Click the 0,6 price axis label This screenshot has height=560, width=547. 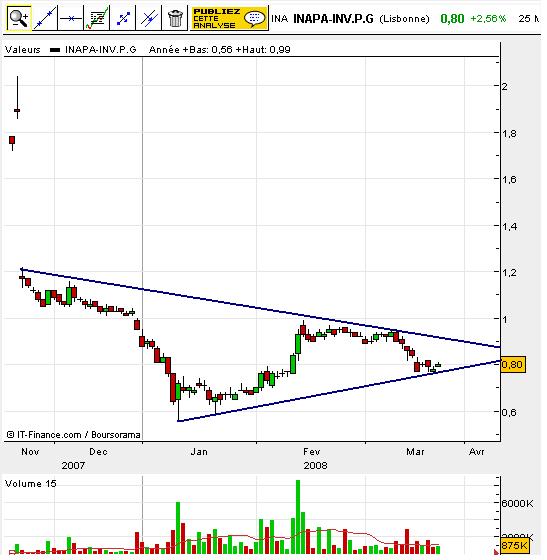509,412
